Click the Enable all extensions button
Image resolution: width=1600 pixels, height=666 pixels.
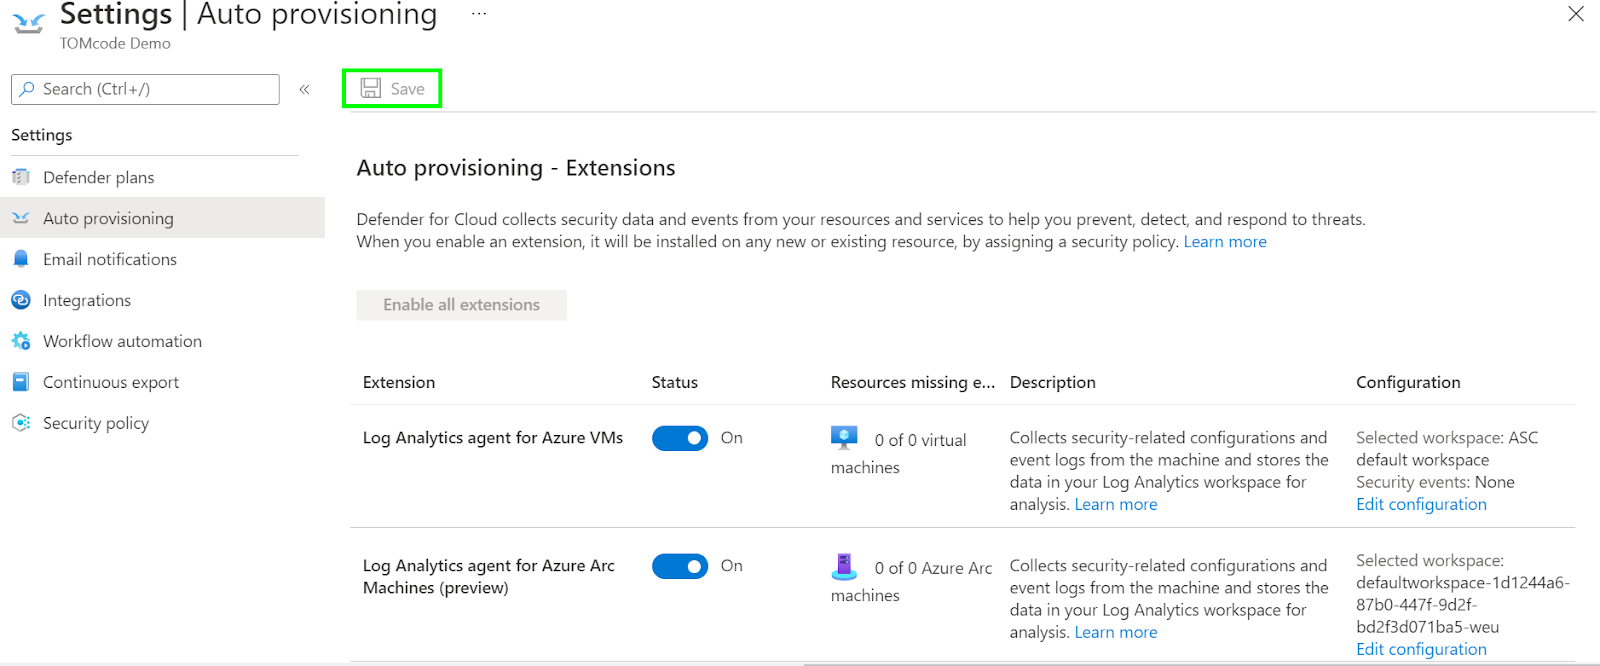click(x=461, y=305)
